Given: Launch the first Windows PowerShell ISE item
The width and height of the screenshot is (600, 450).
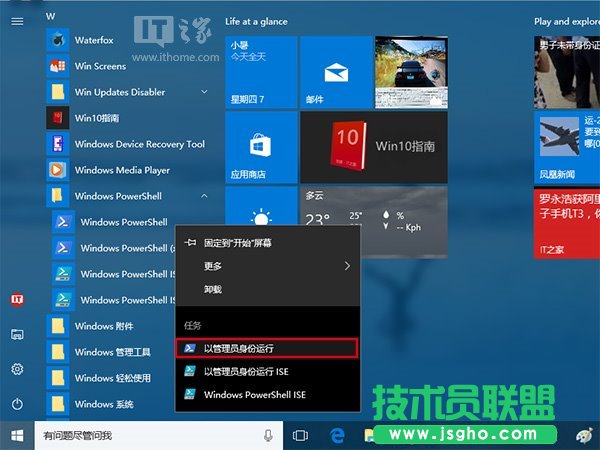Looking at the screenshot, I should tap(114, 274).
